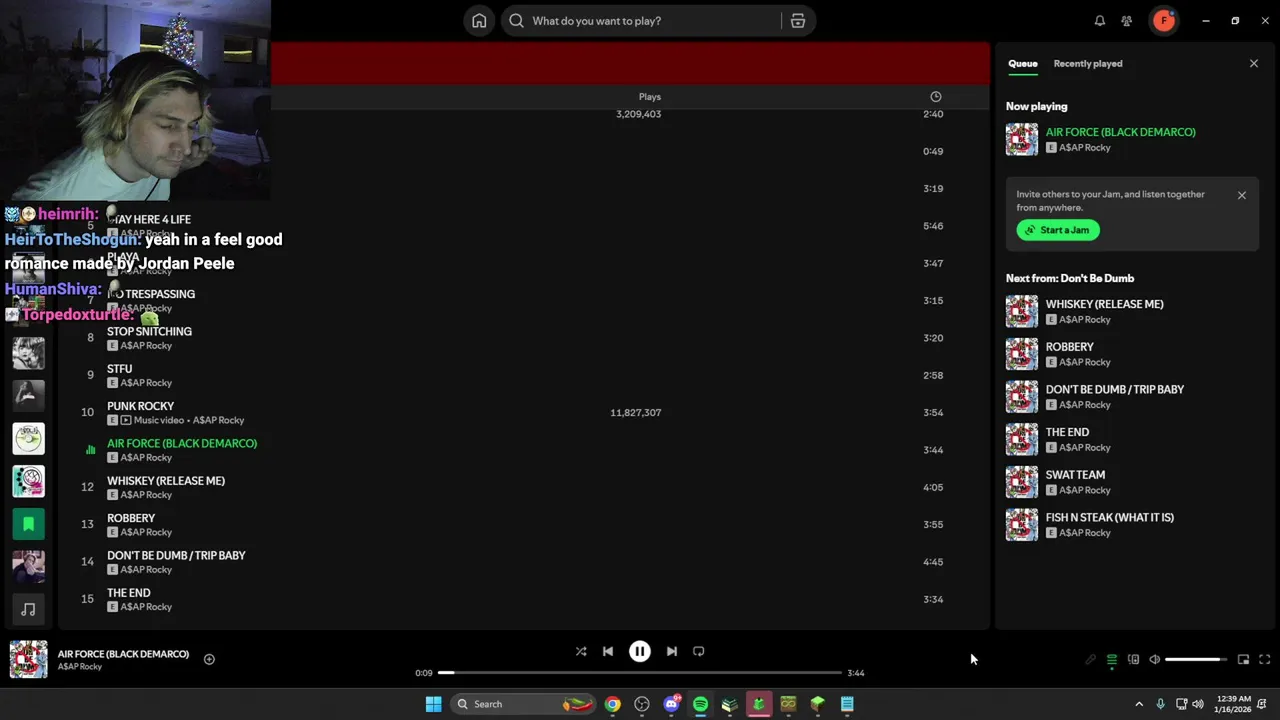Image resolution: width=1280 pixels, height=720 pixels.
Task: Mute the Spotify volume
Action: tap(1155, 660)
